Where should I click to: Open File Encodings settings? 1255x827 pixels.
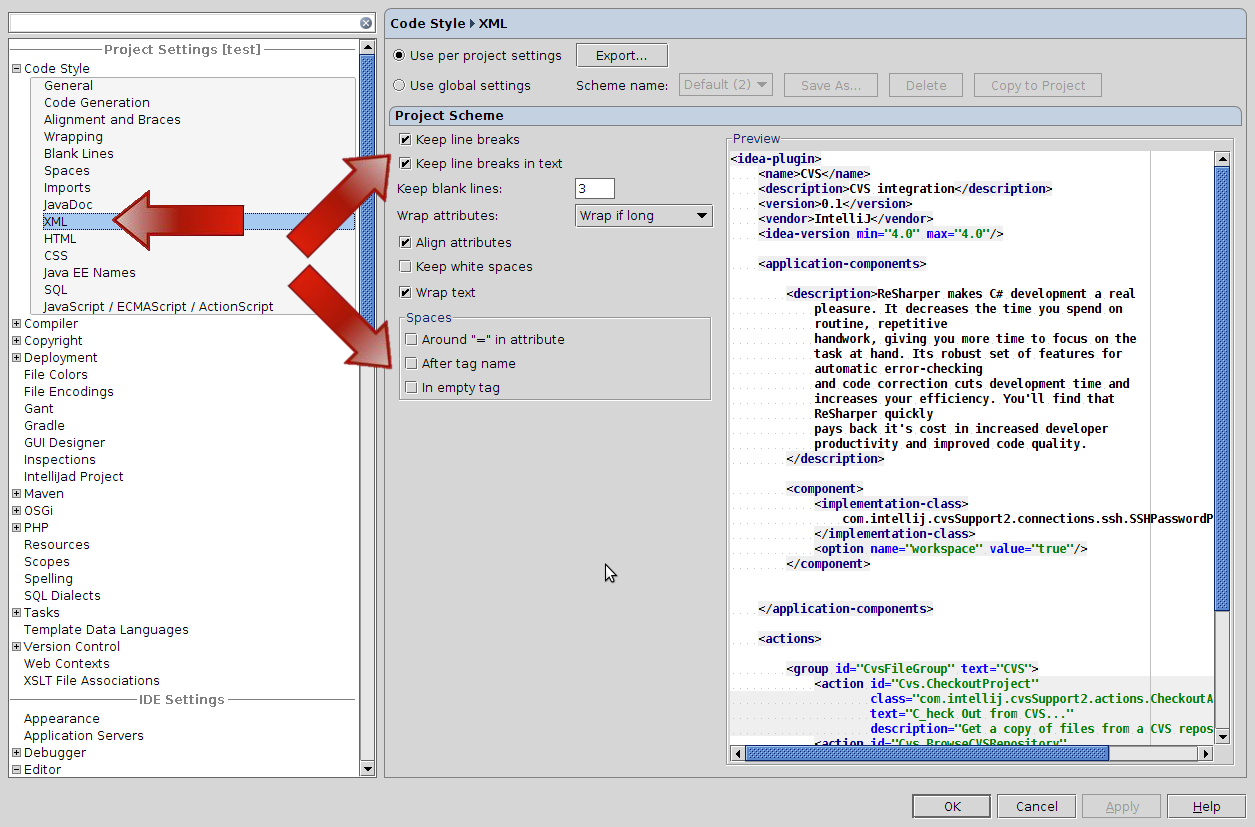69,392
